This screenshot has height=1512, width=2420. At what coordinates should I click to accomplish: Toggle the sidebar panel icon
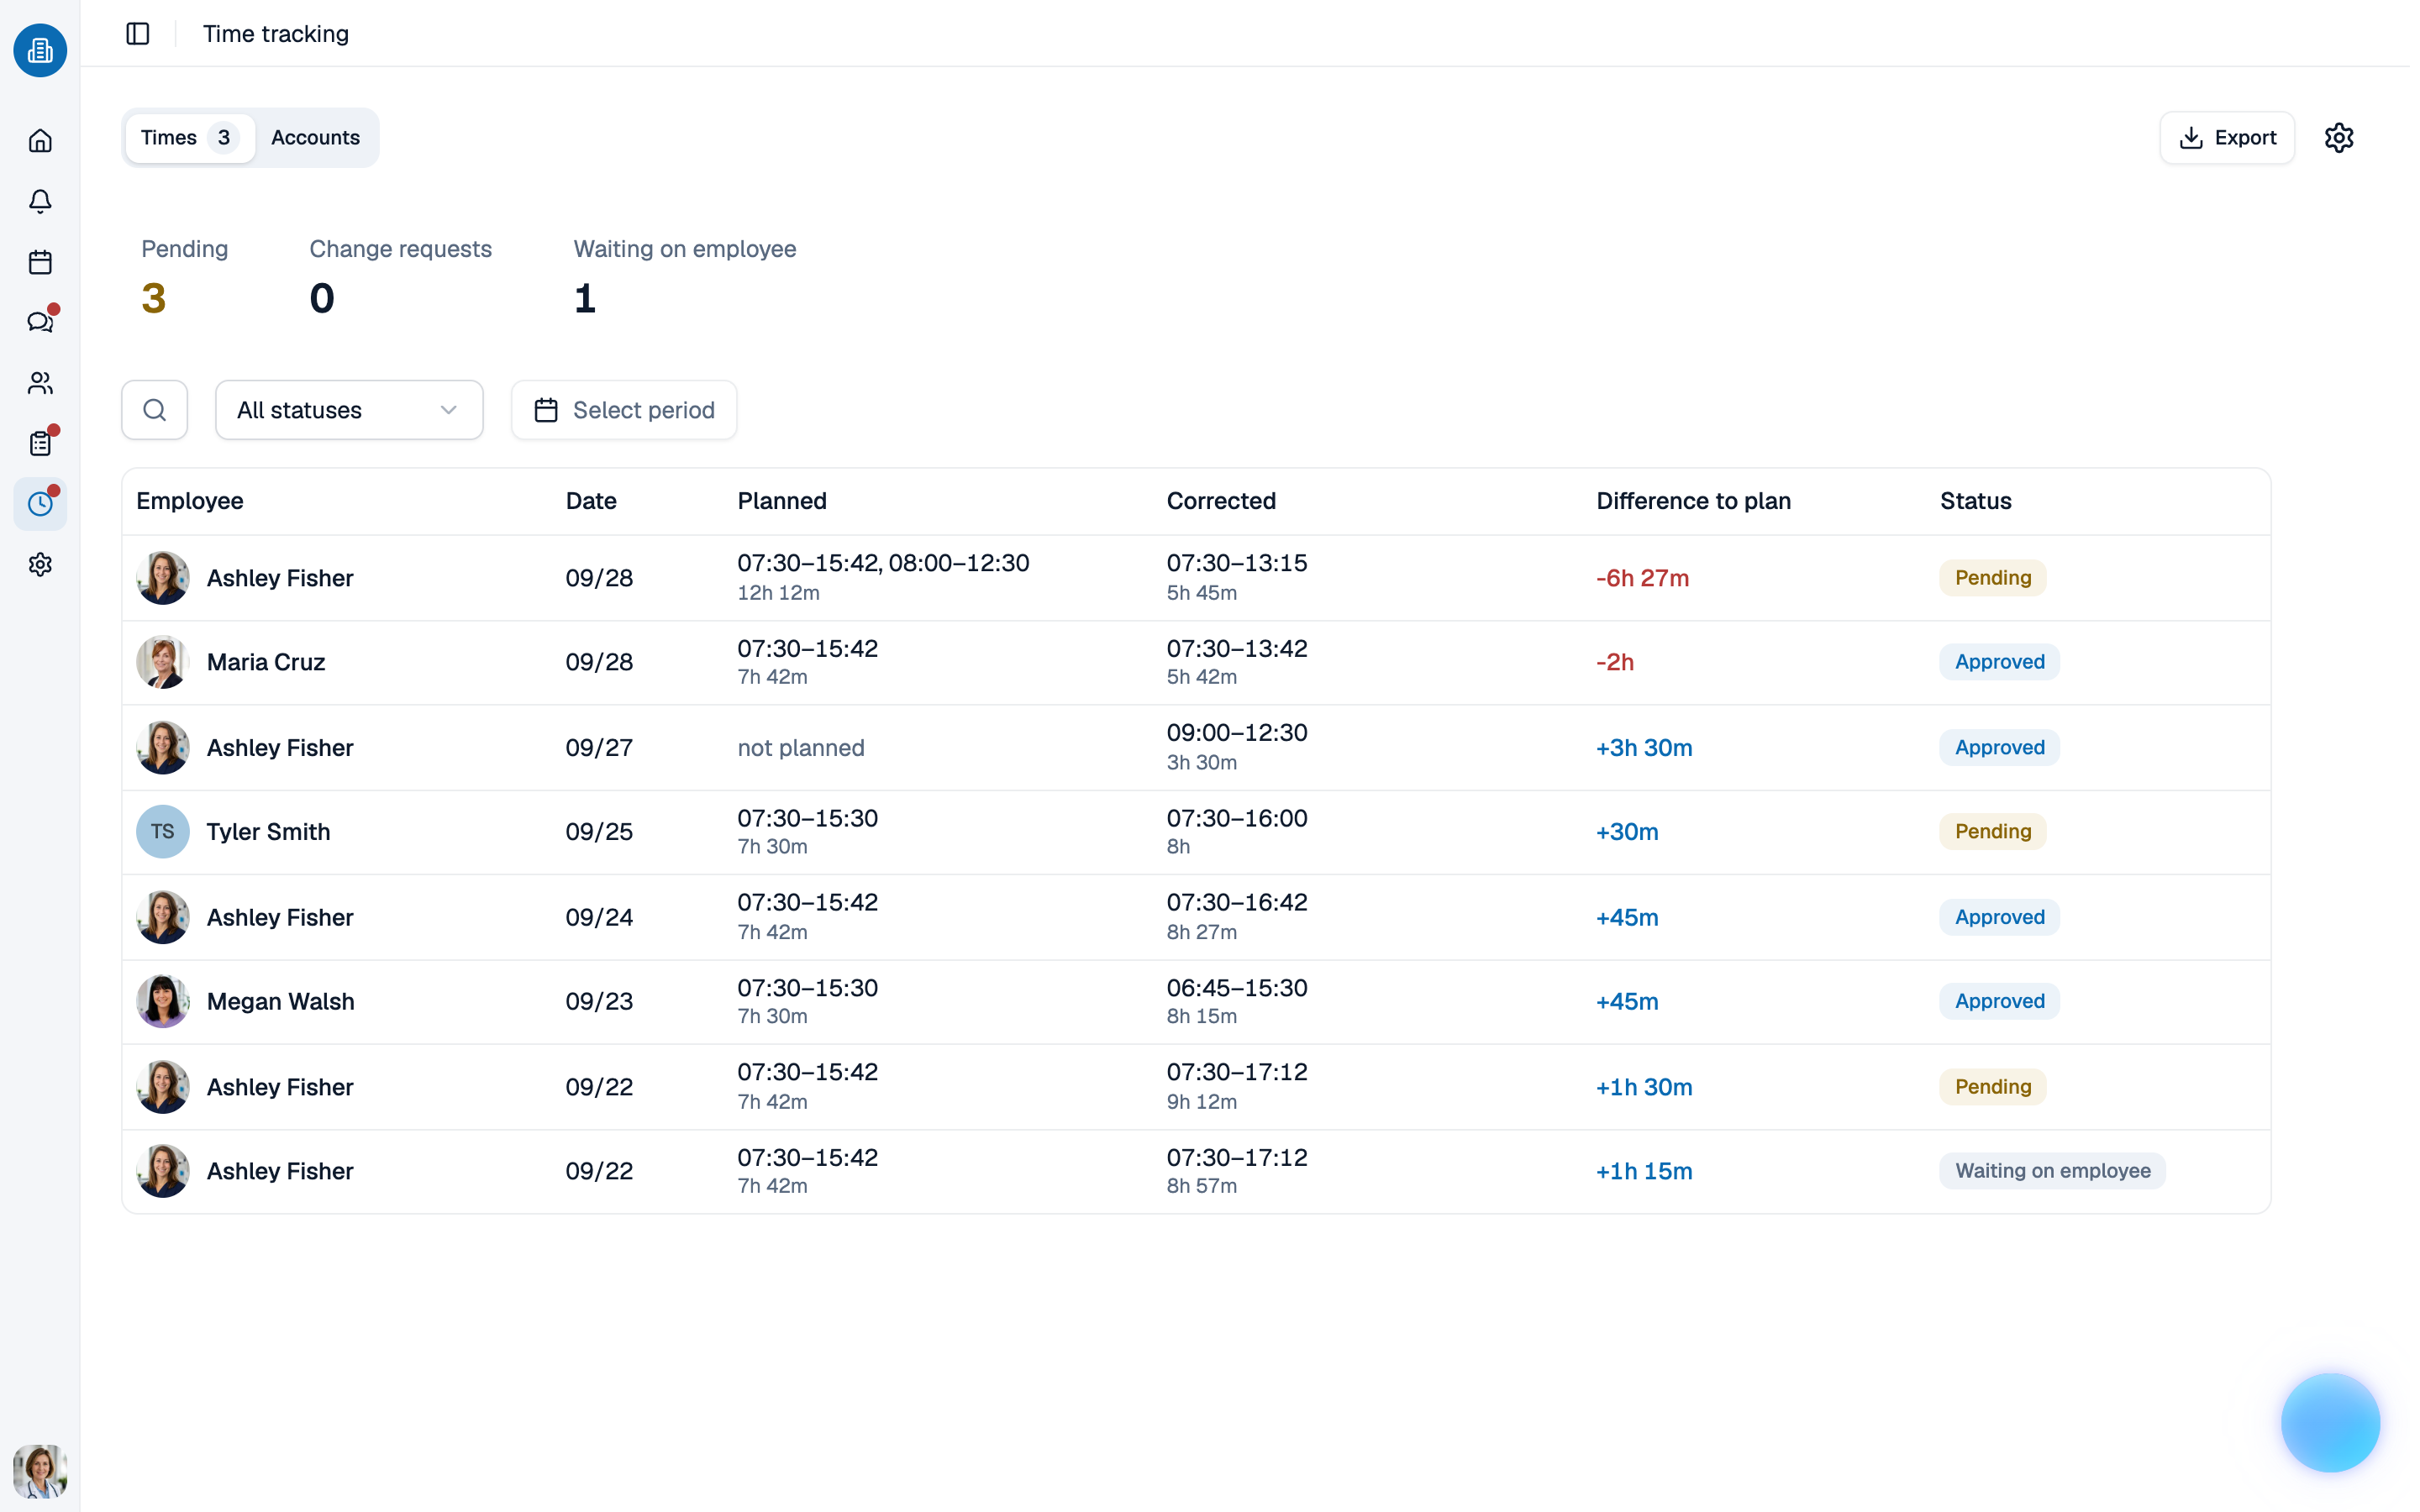(138, 34)
